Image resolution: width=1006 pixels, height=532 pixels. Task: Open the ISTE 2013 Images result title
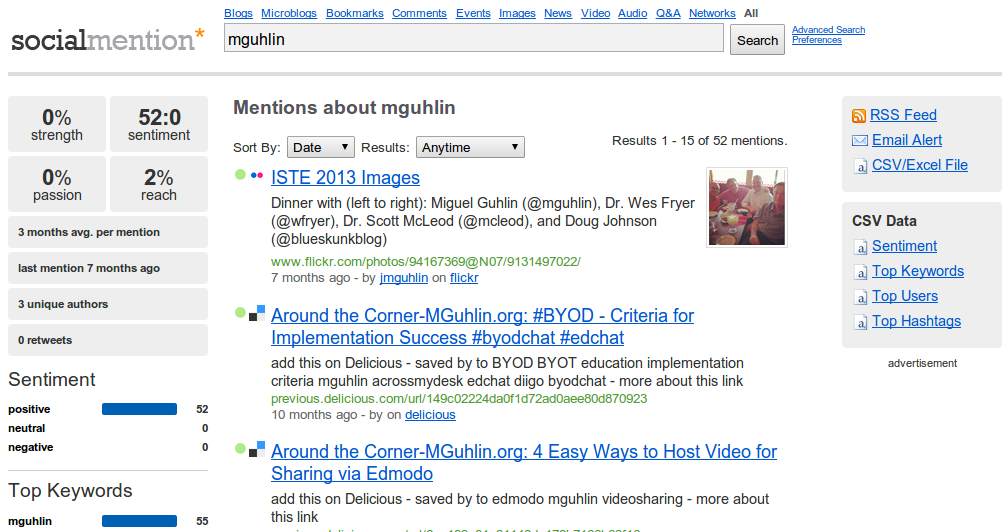coord(345,178)
